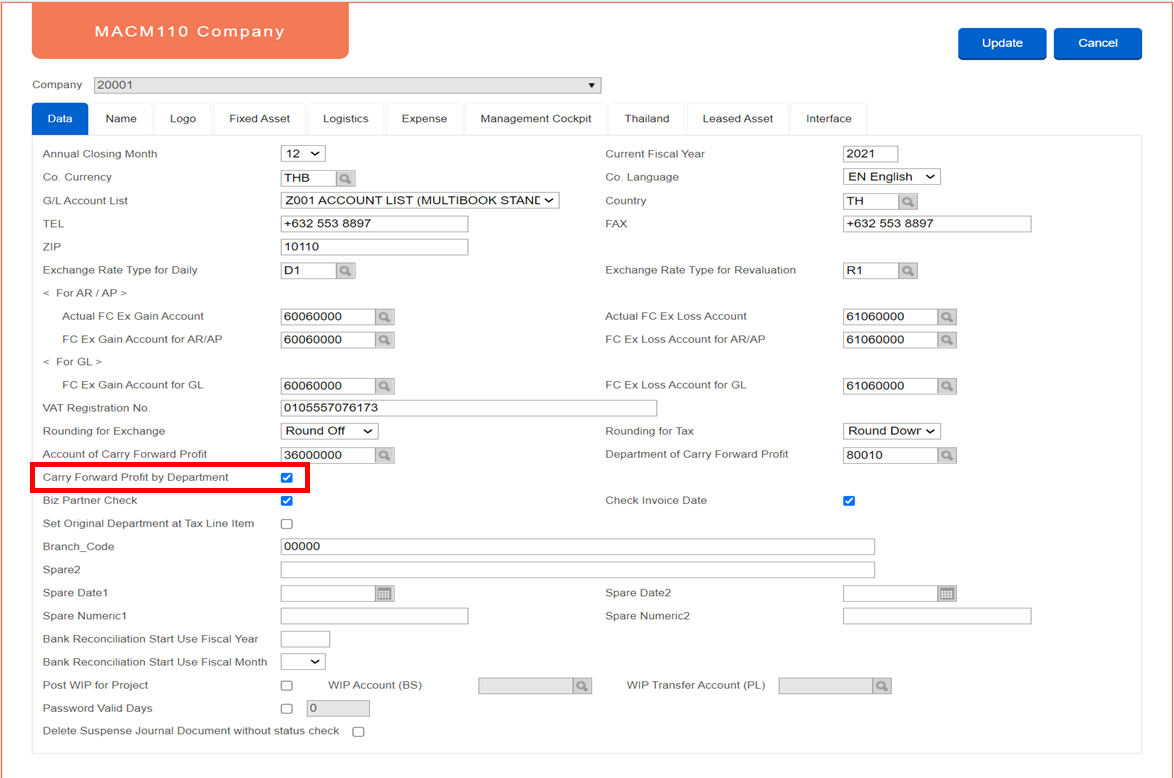
Task: Switch to the Logo tab
Action: [x=183, y=119]
